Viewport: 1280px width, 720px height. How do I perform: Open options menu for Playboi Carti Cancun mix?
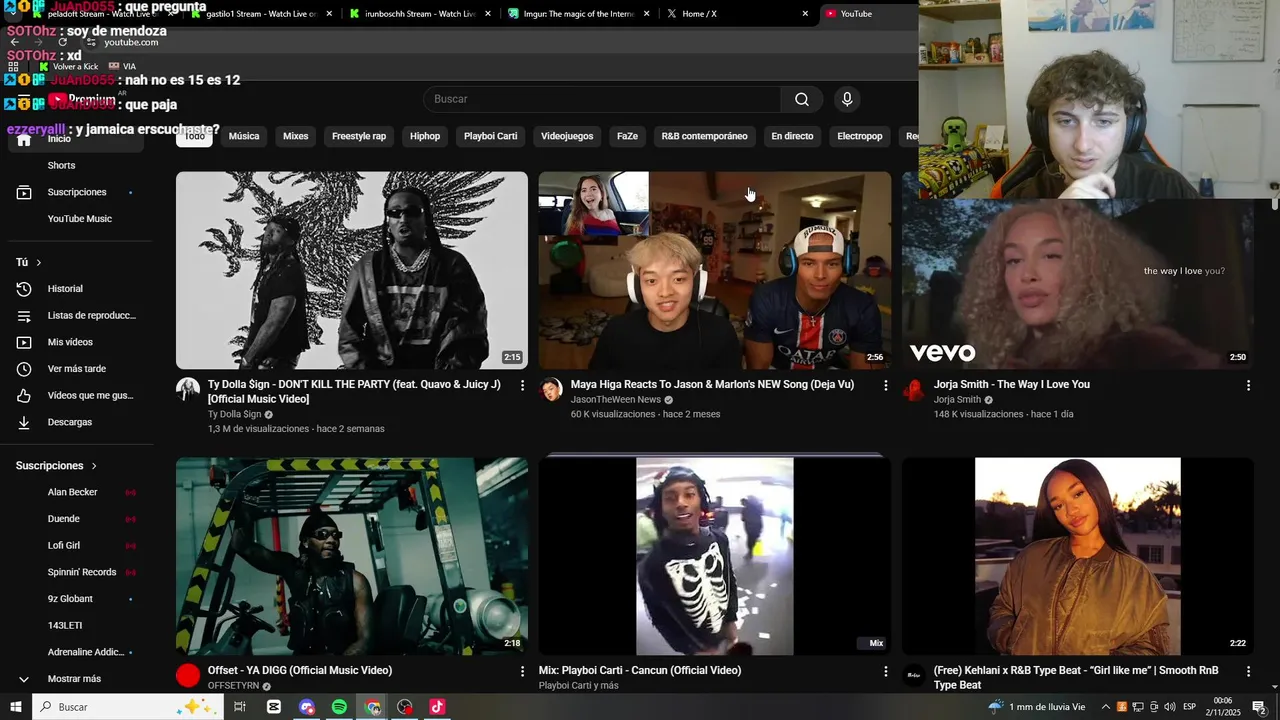click(x=885, y=671)
